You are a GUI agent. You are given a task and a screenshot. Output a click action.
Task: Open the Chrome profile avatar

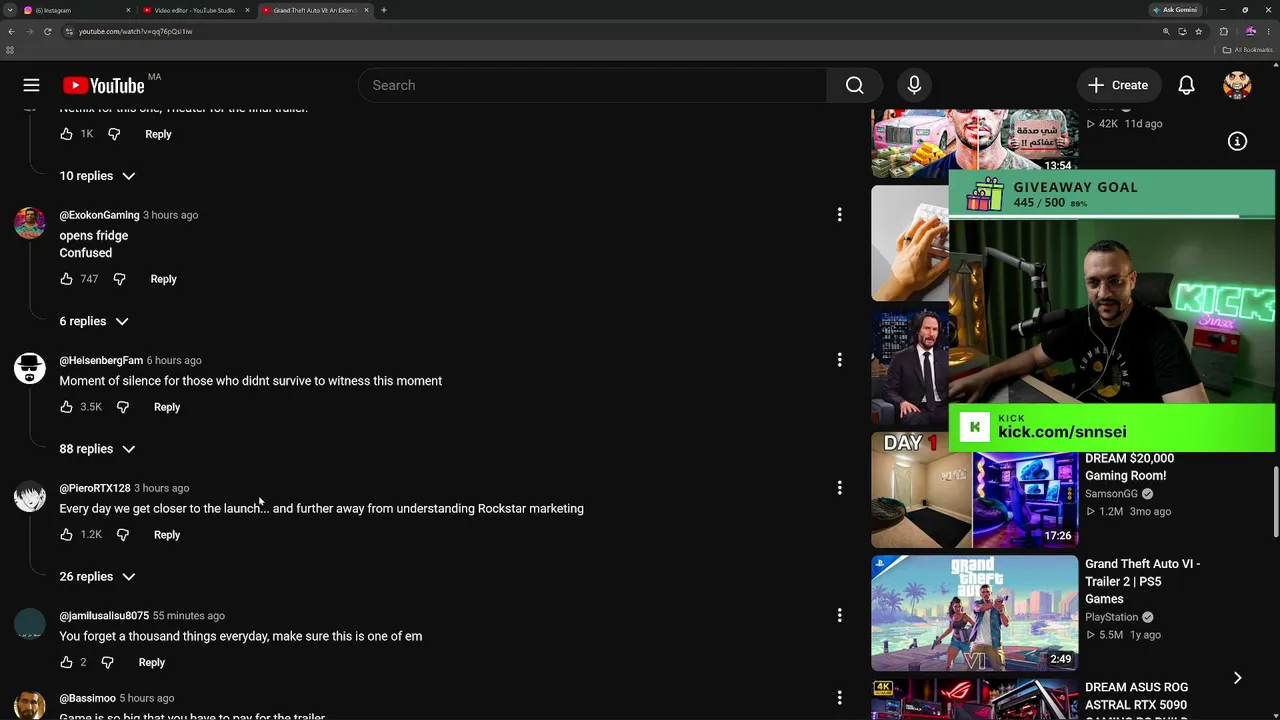coord(1250,31)
